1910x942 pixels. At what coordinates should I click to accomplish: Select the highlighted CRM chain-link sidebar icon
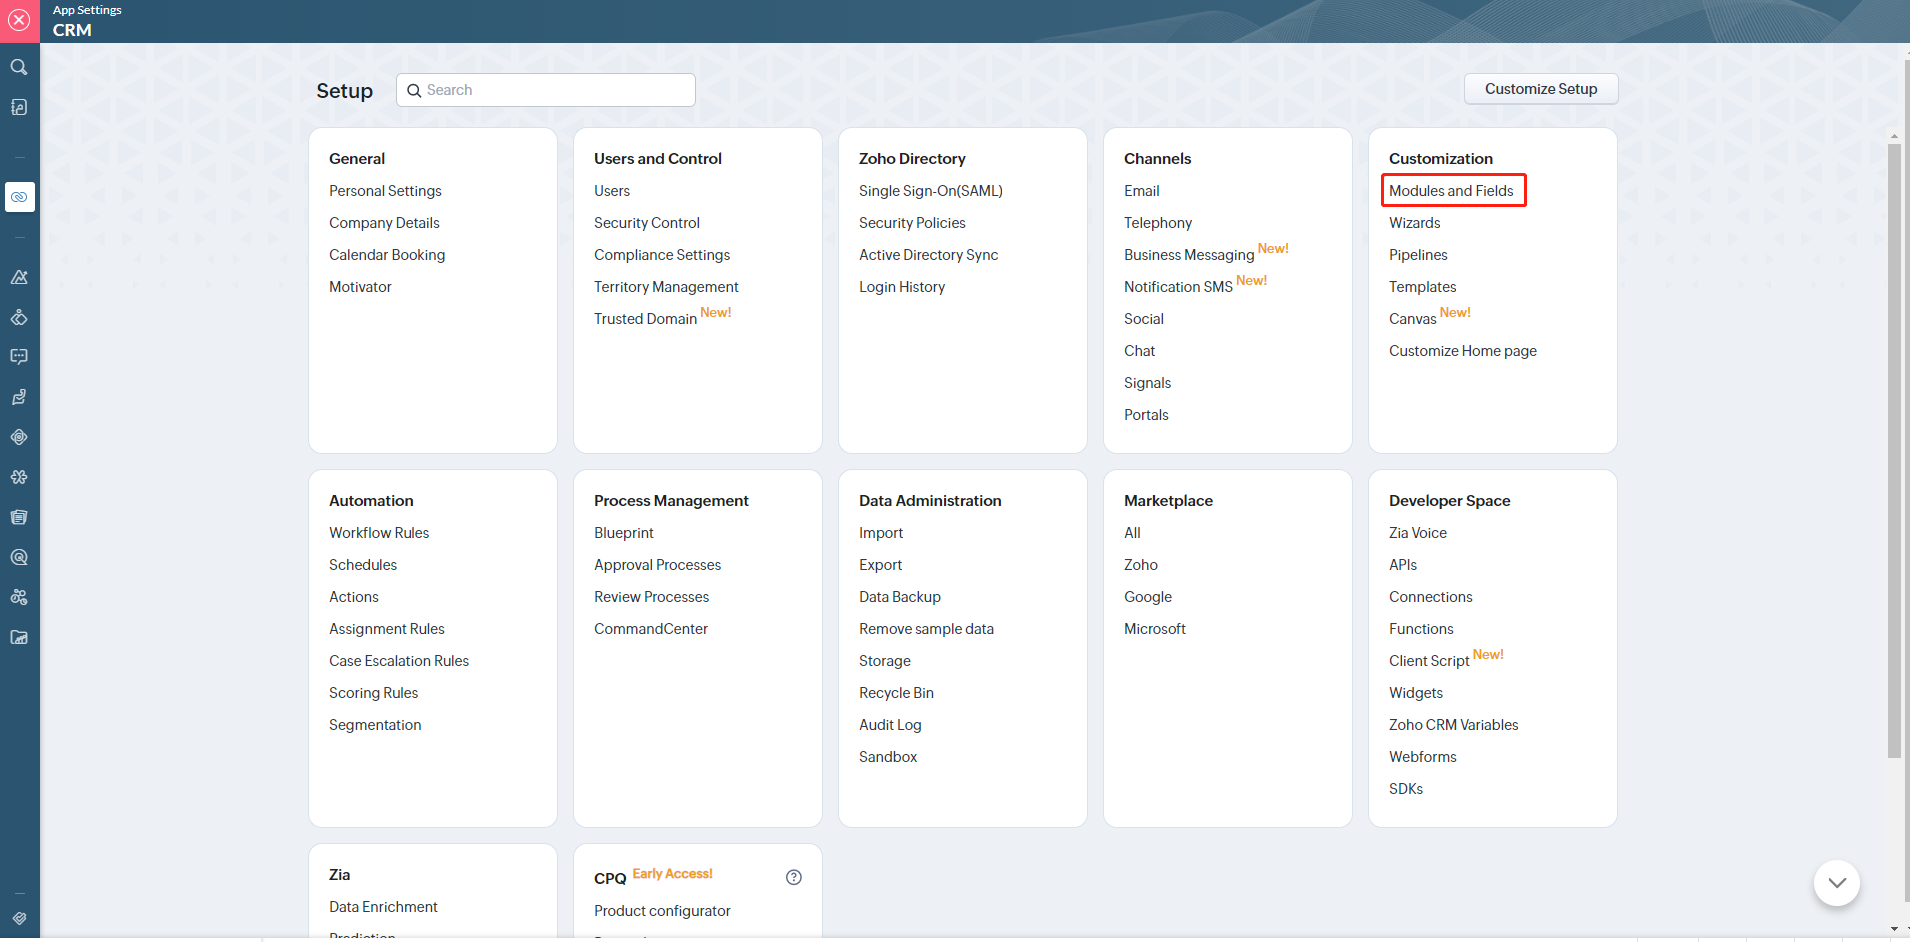pyautogui.click(x=19, y=197)
